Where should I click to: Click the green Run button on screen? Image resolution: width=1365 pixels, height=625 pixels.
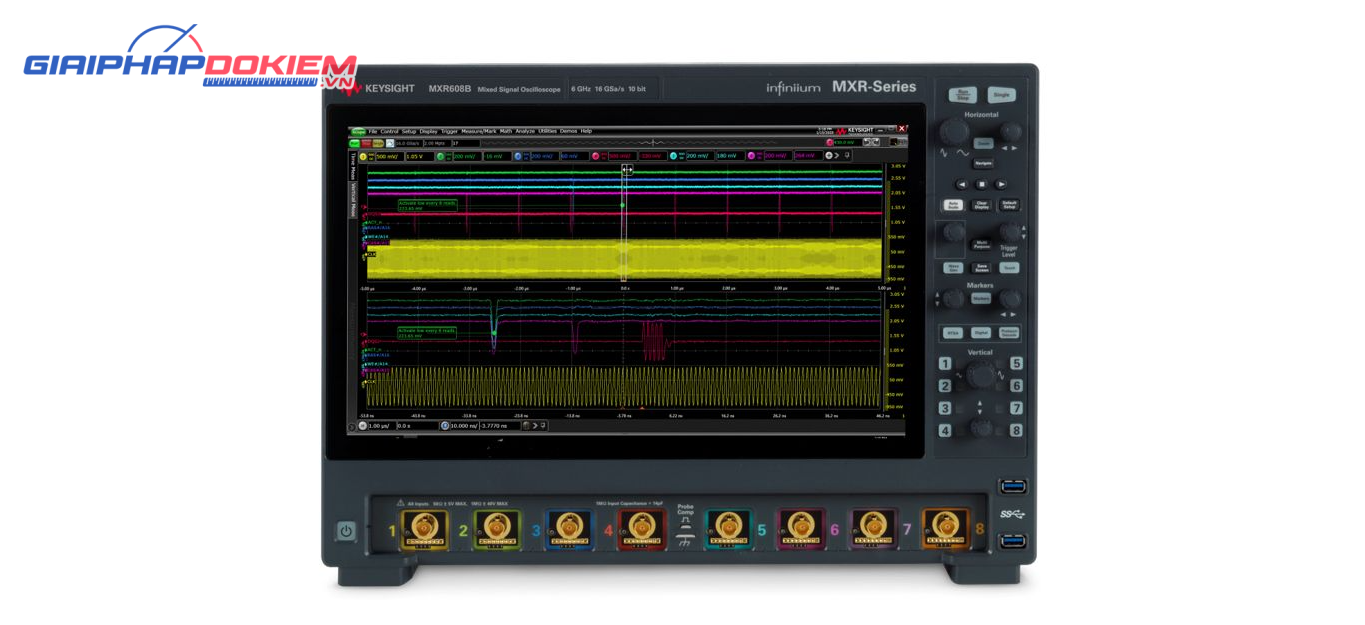coord(354,143)
